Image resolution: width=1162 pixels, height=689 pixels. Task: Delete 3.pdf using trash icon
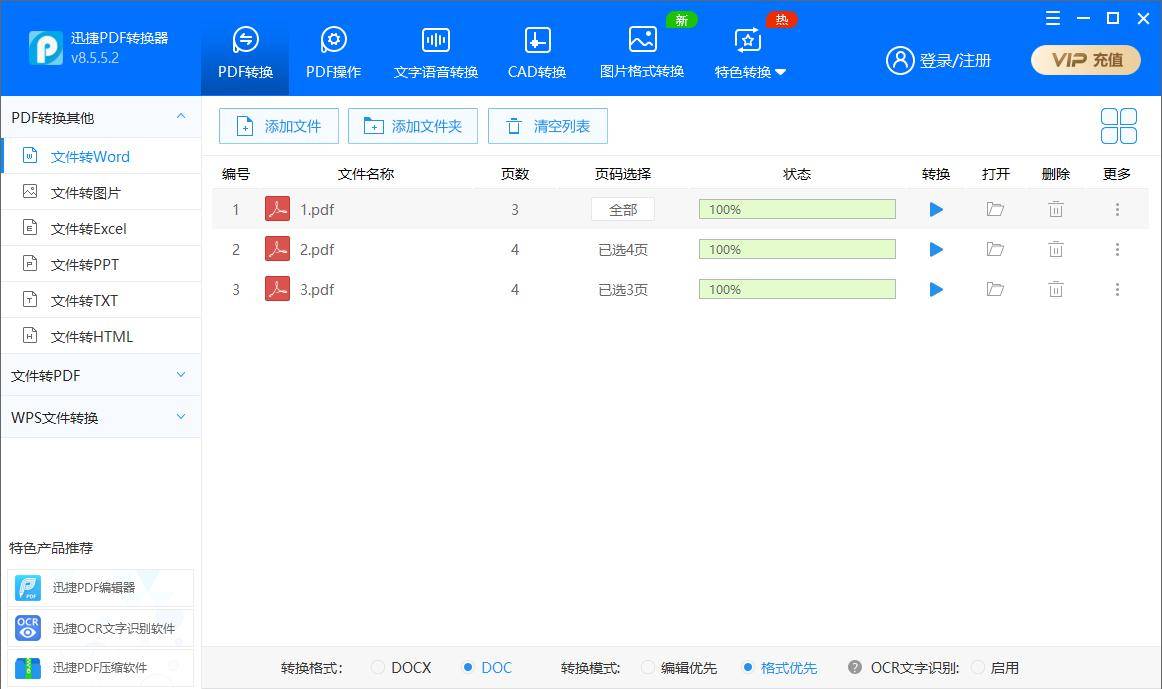click(x=1056, y=290)
